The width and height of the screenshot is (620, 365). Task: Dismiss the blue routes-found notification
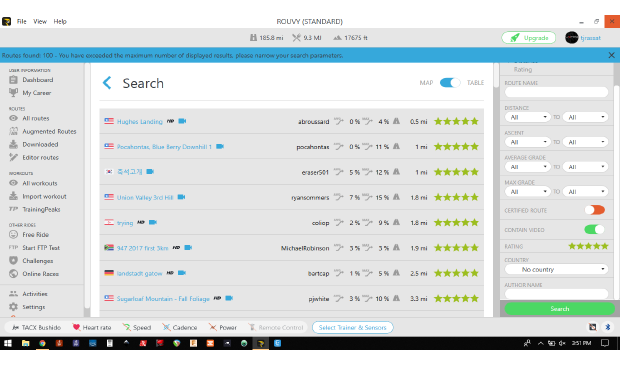pos(611,55)
